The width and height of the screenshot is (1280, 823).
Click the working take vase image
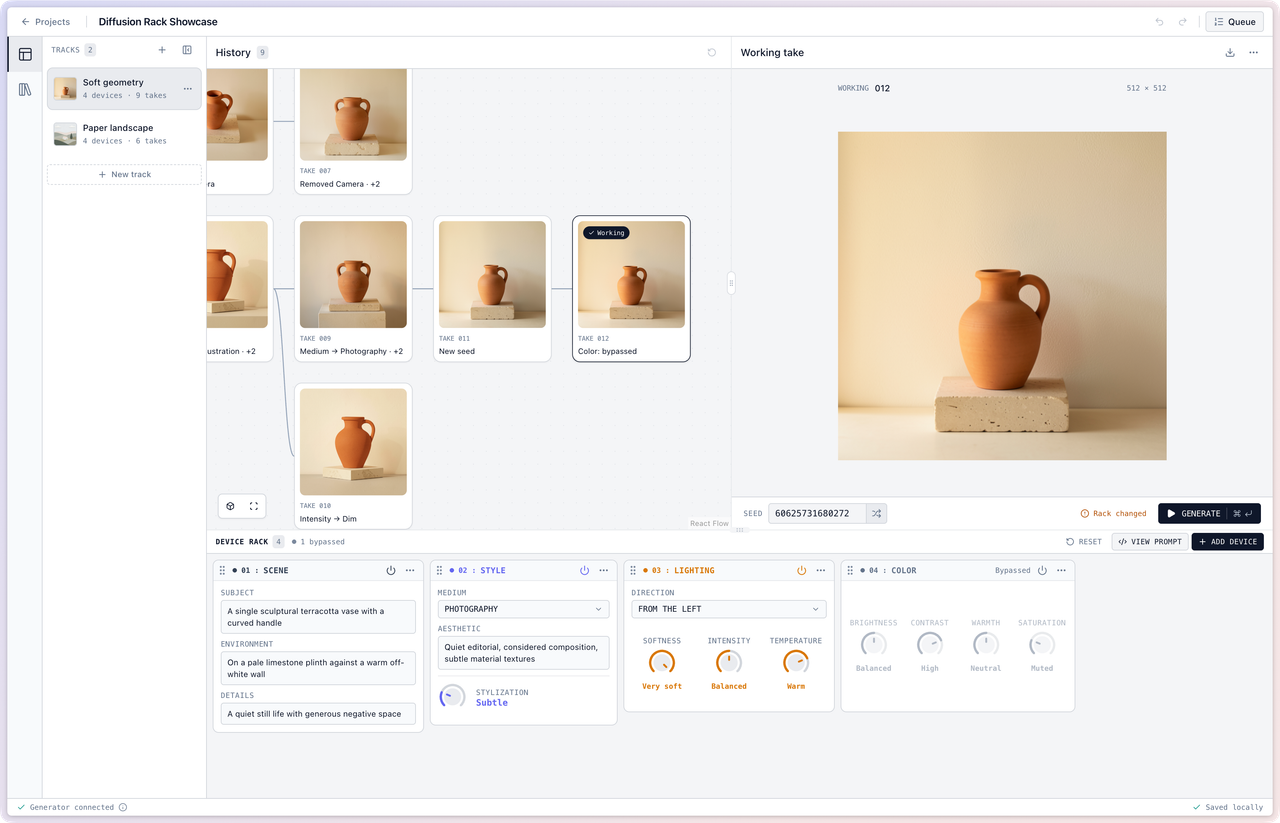pyautogui.click(x=1002, y=296)
